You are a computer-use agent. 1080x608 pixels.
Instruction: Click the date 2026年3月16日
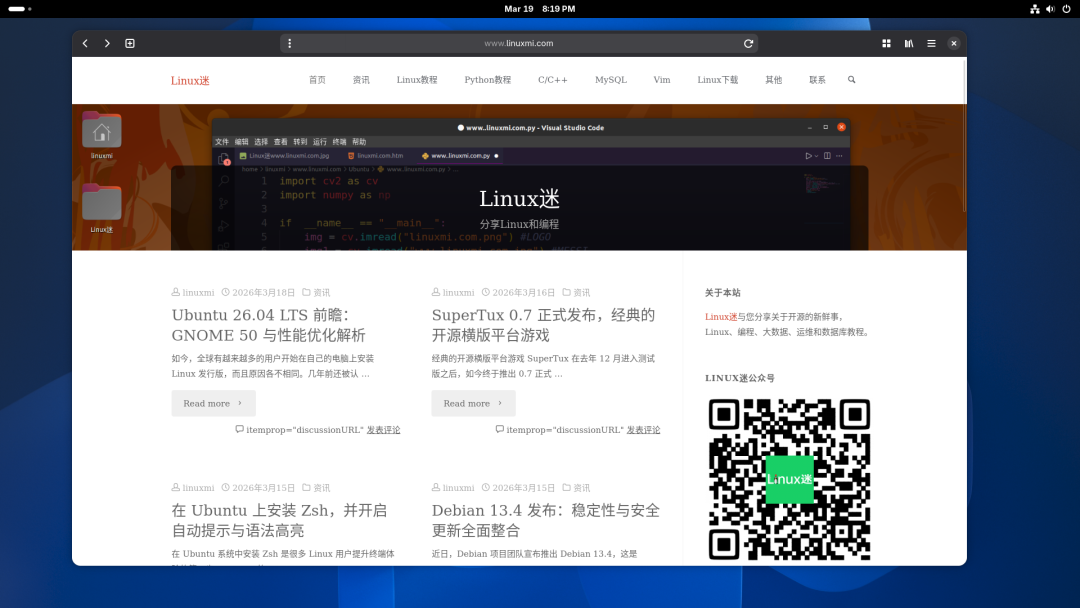point(523,293)
